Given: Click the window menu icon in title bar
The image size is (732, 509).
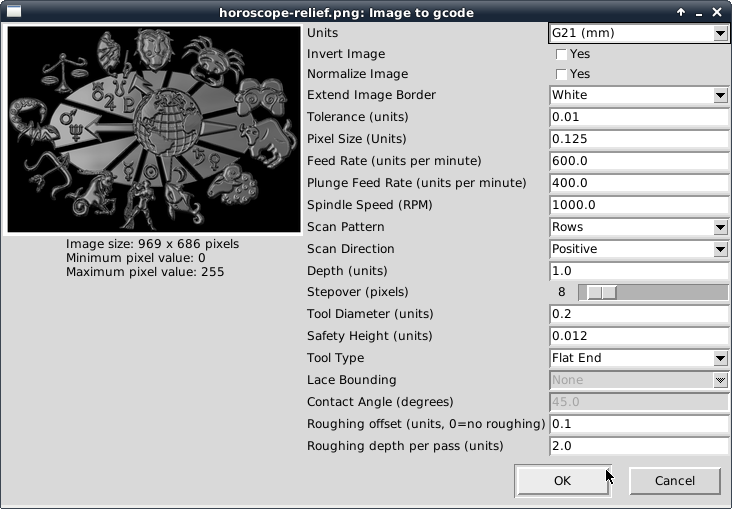Looking at the screenshot, I should pyautogui.click(x=14, y=12).
